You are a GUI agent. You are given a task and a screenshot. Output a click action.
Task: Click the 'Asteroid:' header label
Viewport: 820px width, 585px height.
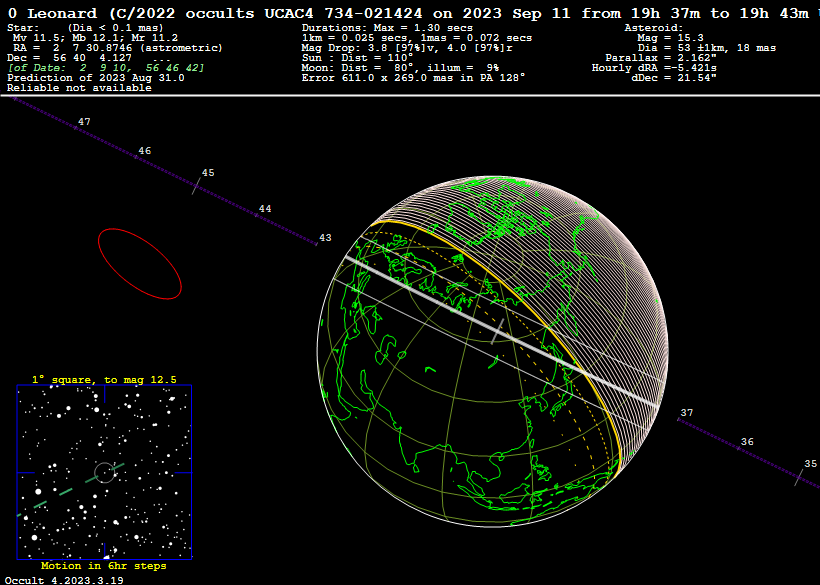654,28
